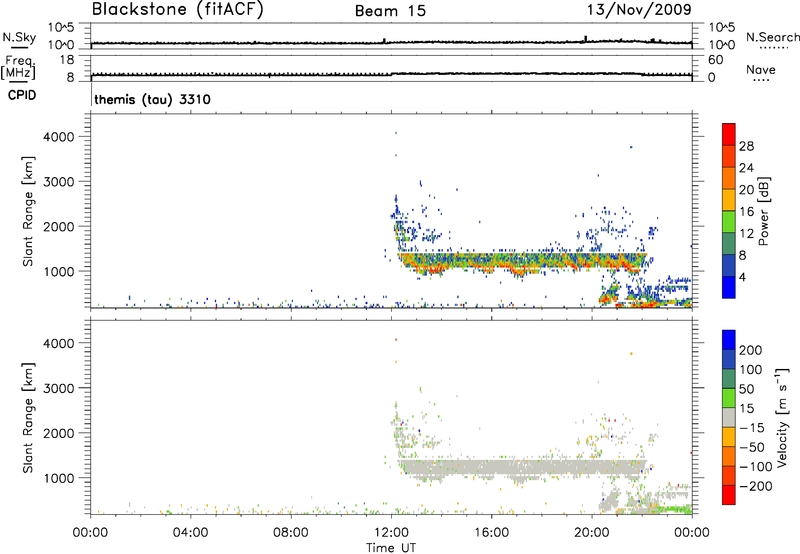Click the date '13/Nov/2009'
Image resolution: width=800 pixels, height=554 pixels.
click(639, 9)
